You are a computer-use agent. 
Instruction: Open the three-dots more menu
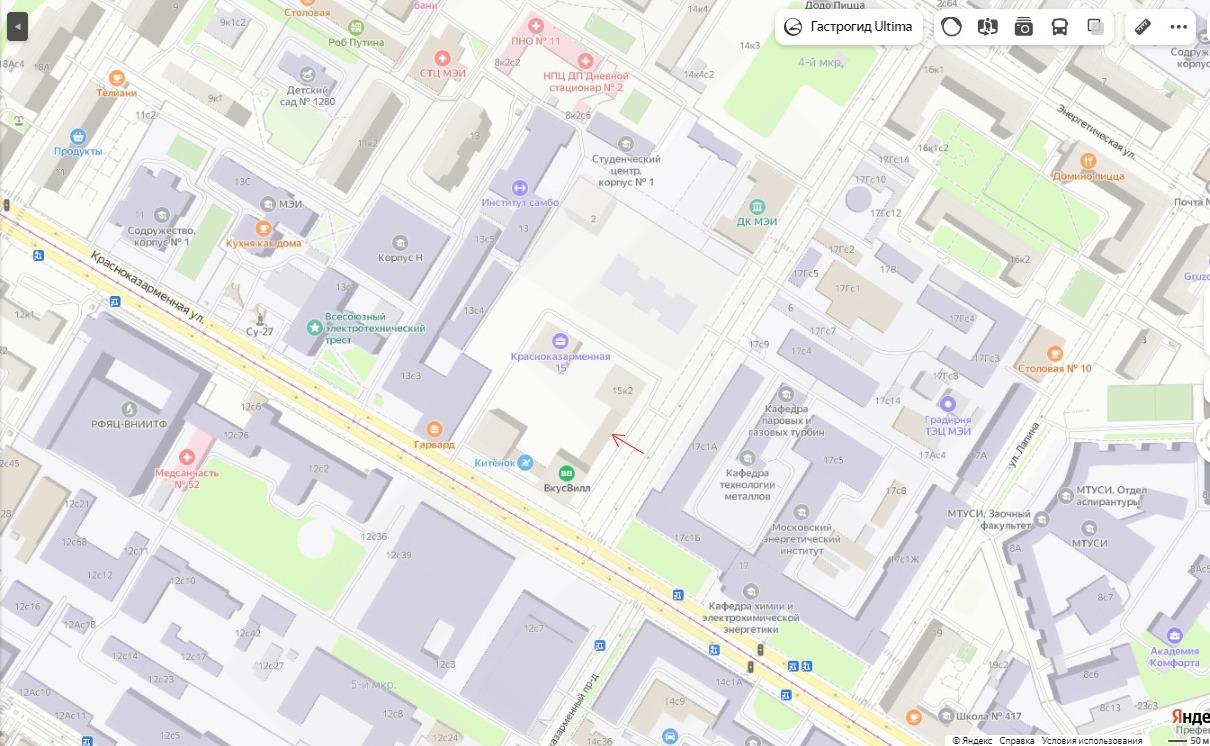click(x=1179, y=27)
